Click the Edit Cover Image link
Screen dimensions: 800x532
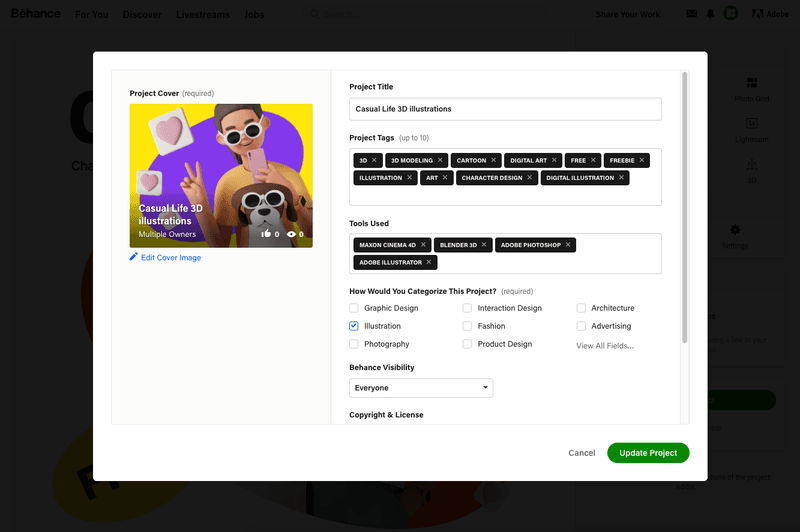(171, 258)
